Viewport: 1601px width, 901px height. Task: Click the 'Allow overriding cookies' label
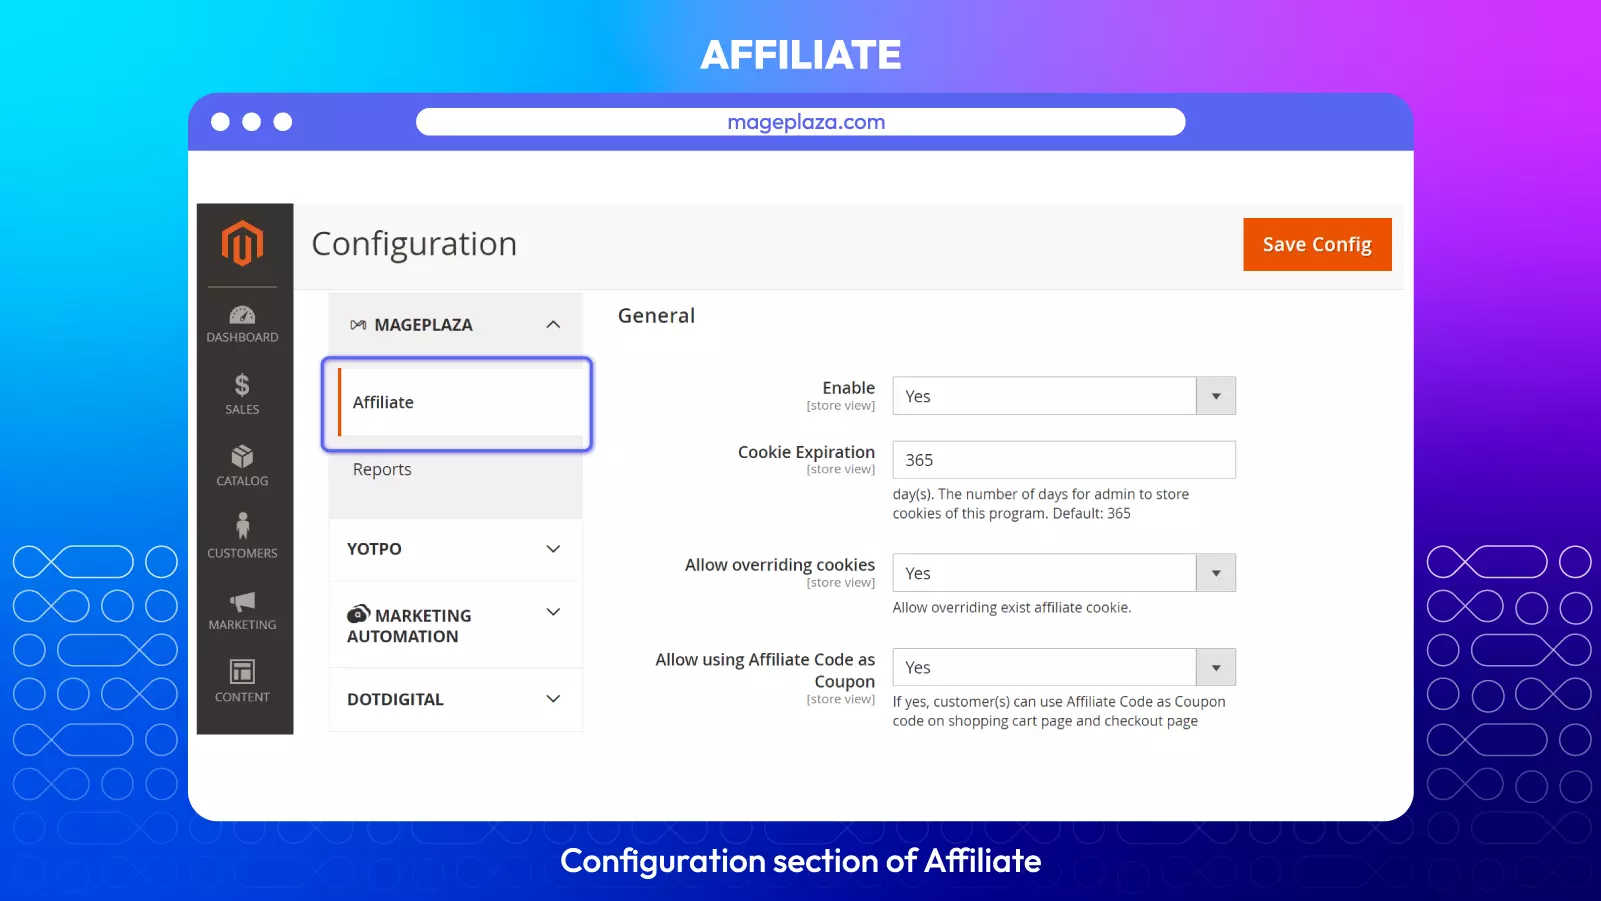pyautogui.click(x=779, y=565)
